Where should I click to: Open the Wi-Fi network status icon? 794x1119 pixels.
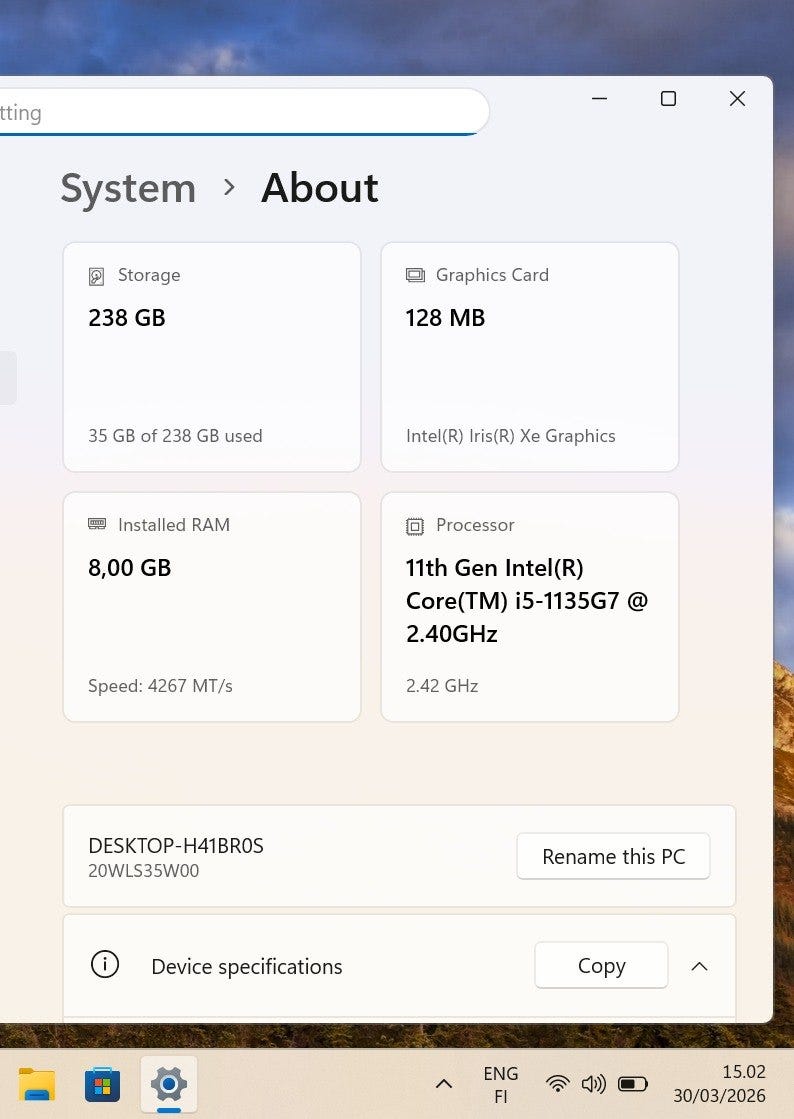(x=558, y=1084)
